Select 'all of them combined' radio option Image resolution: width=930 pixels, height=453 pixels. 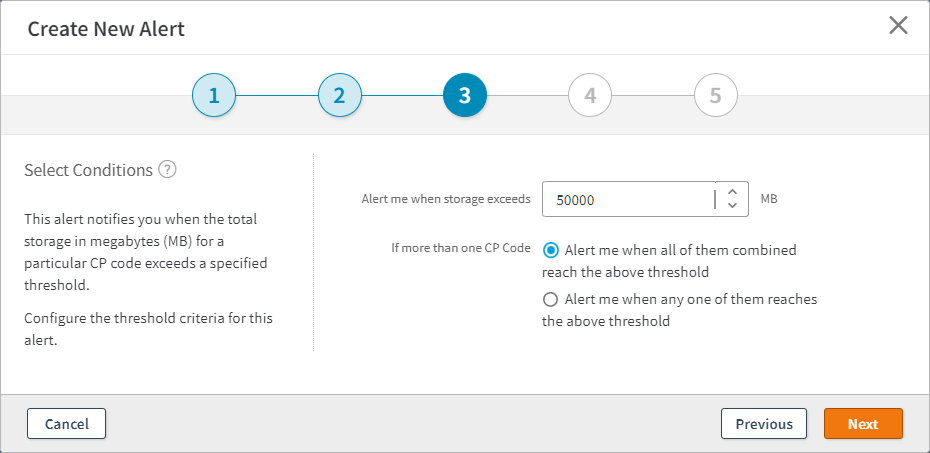[x=551, y=250]
